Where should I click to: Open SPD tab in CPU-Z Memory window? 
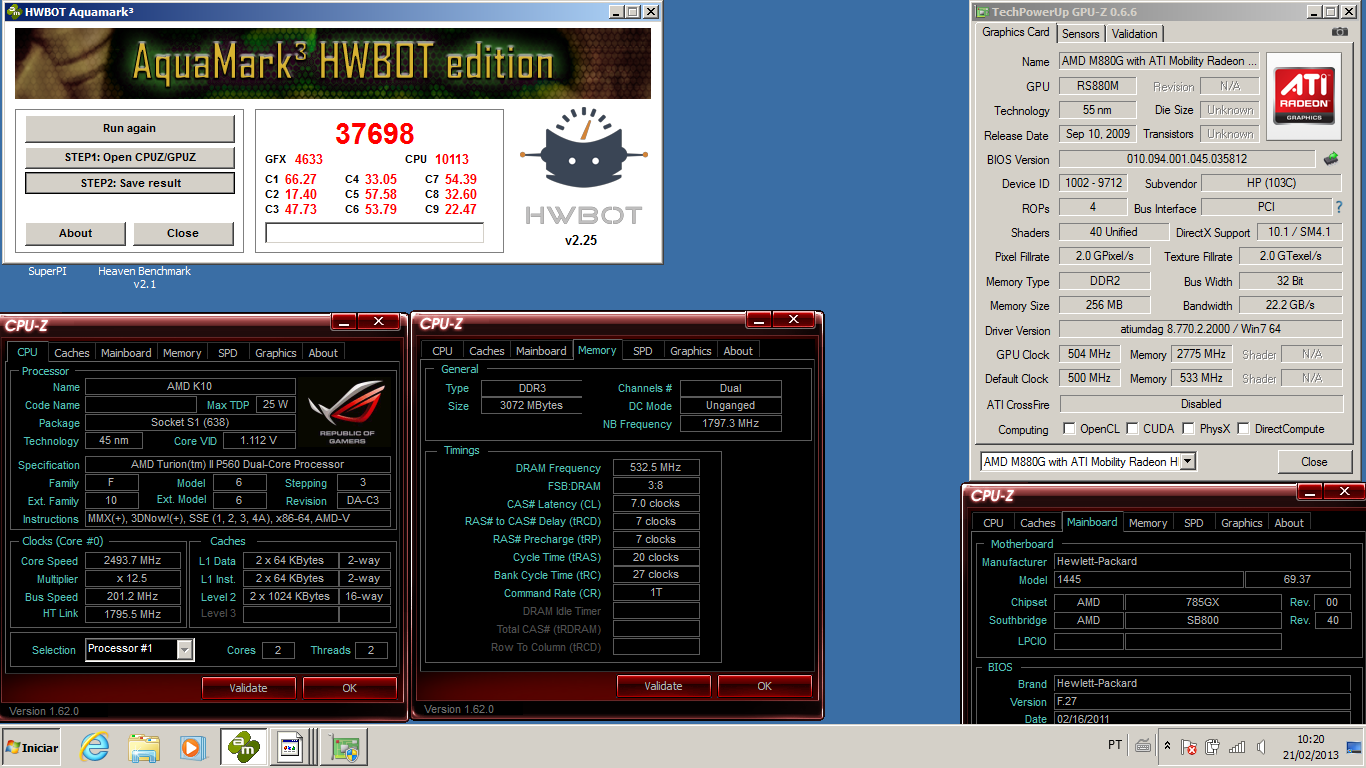point(642,351)
